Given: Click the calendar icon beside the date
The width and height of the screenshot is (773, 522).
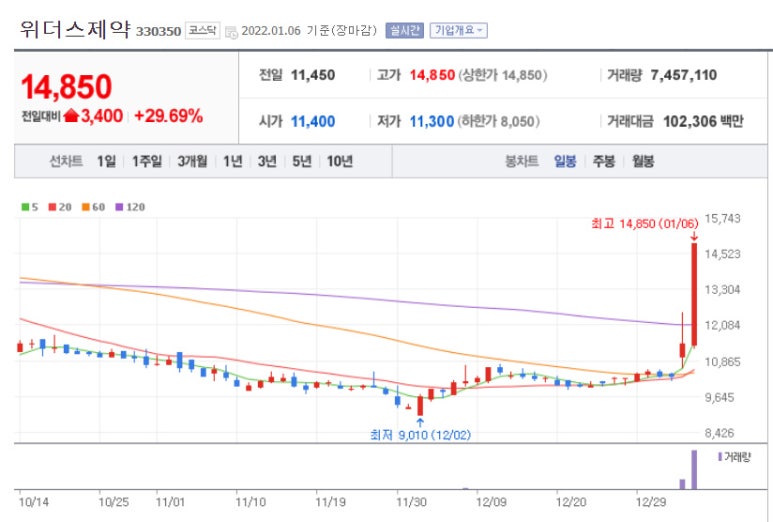Looking at the screenshot, I should [x=231, y=33].
